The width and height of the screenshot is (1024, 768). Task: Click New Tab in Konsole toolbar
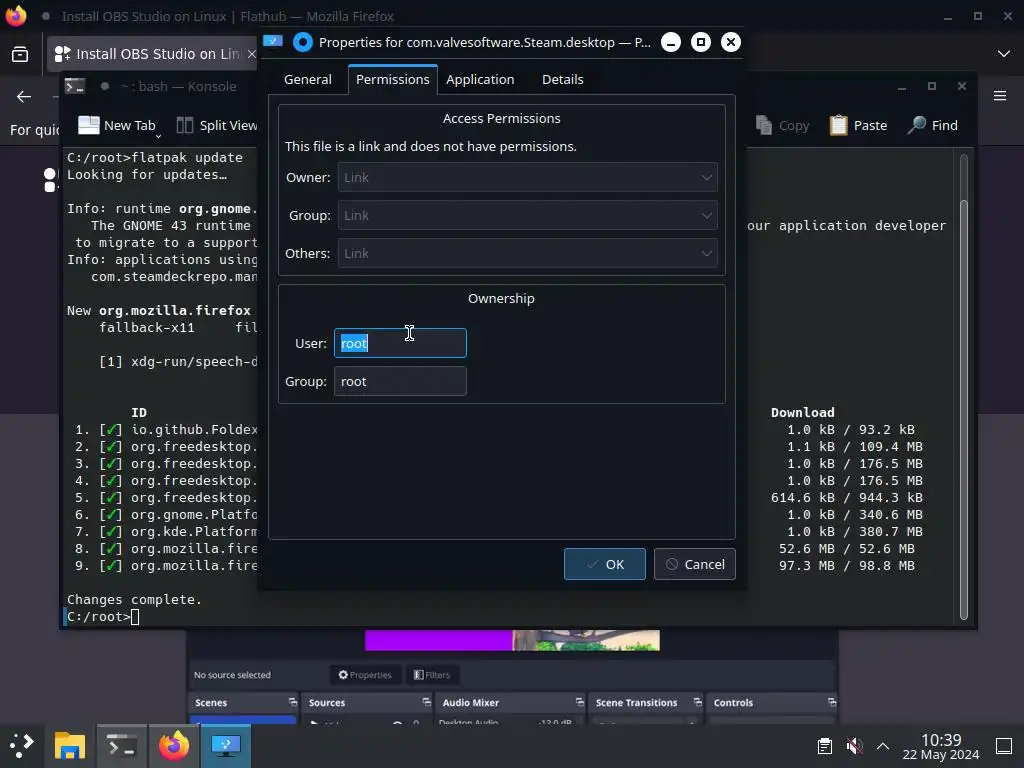pyautogui.click(x=117, y=125)
